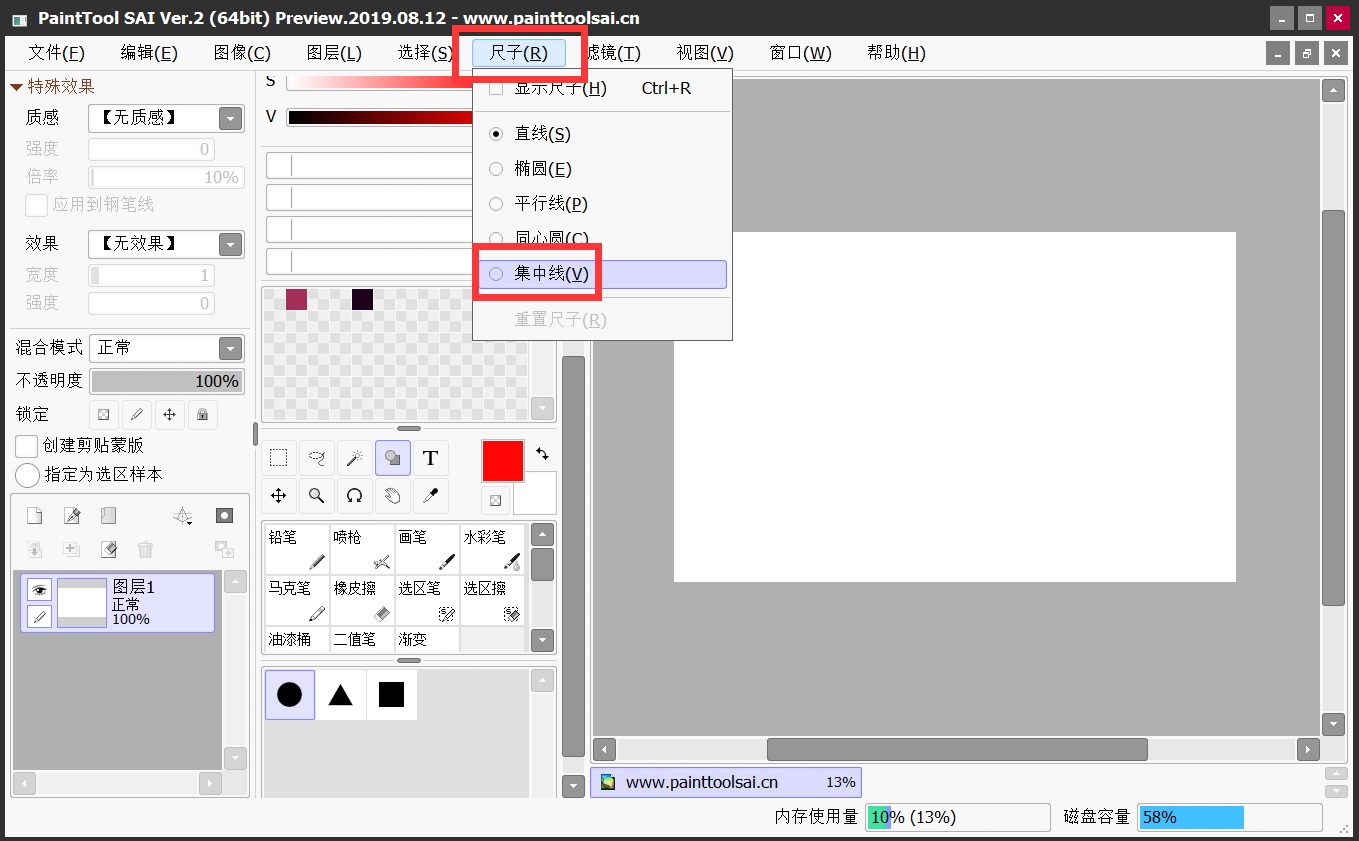Toggle 显示尺子 show ruler checkbox
1359x841 pixels.
point(496,88)
